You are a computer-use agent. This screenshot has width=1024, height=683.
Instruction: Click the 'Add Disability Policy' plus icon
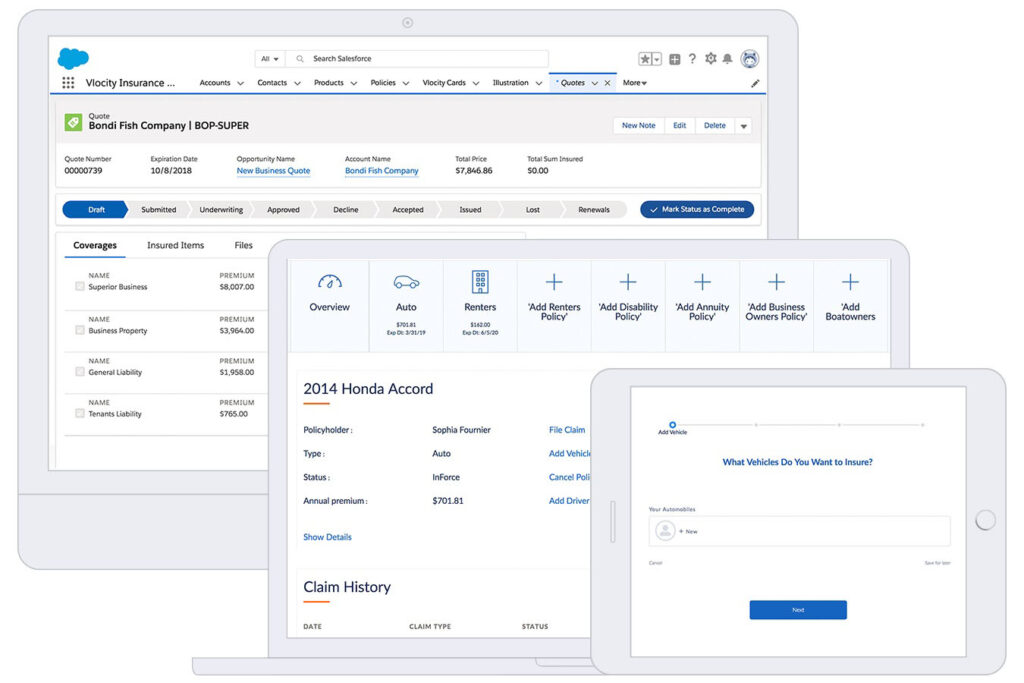(627, 279)
